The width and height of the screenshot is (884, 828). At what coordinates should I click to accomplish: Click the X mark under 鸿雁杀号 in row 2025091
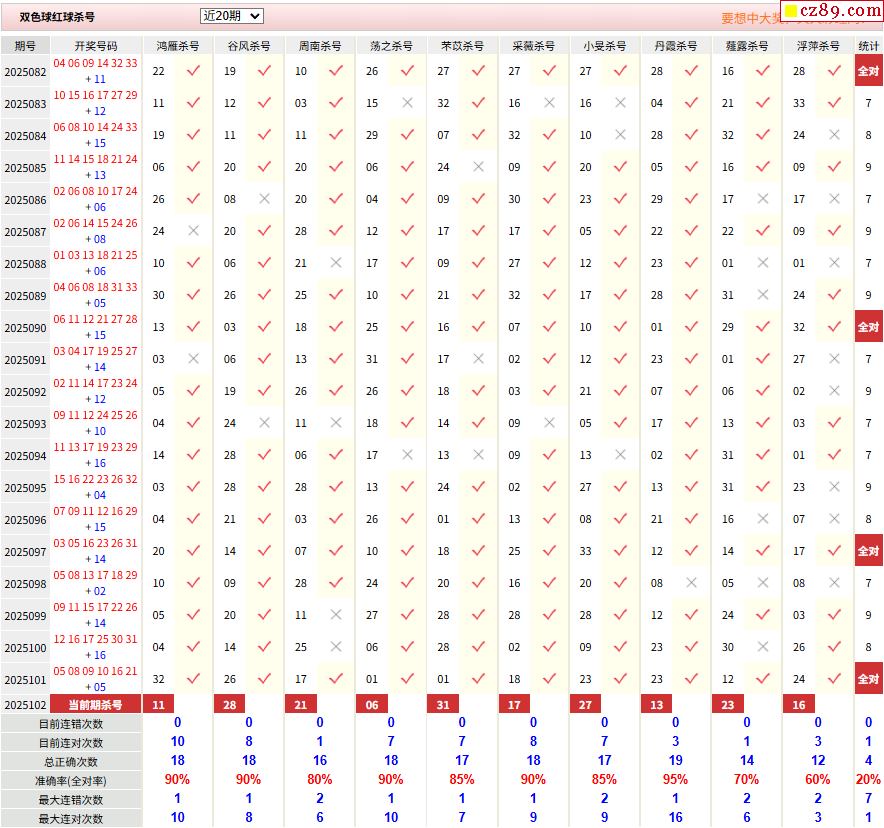193,358
